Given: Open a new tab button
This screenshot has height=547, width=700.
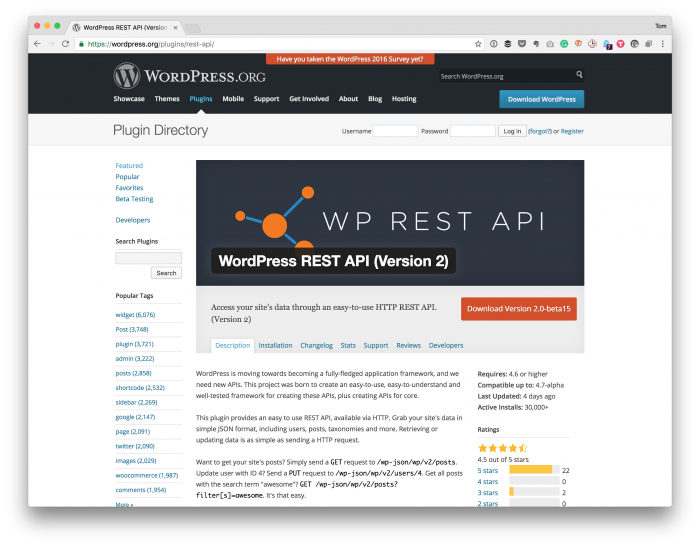Looking at the screenshot, I should 192,28.
